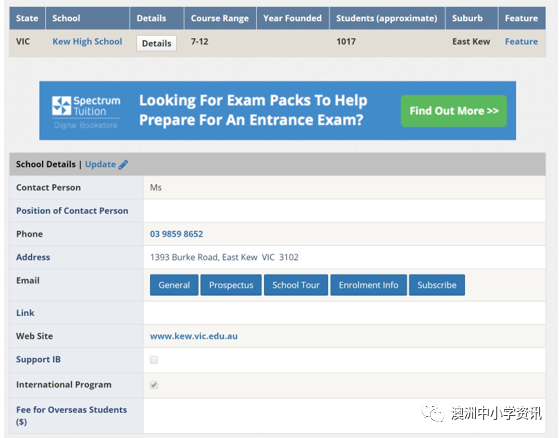
Task: Visit www.kew.vic.edu.au website link
Action: [x=194, y=336]
